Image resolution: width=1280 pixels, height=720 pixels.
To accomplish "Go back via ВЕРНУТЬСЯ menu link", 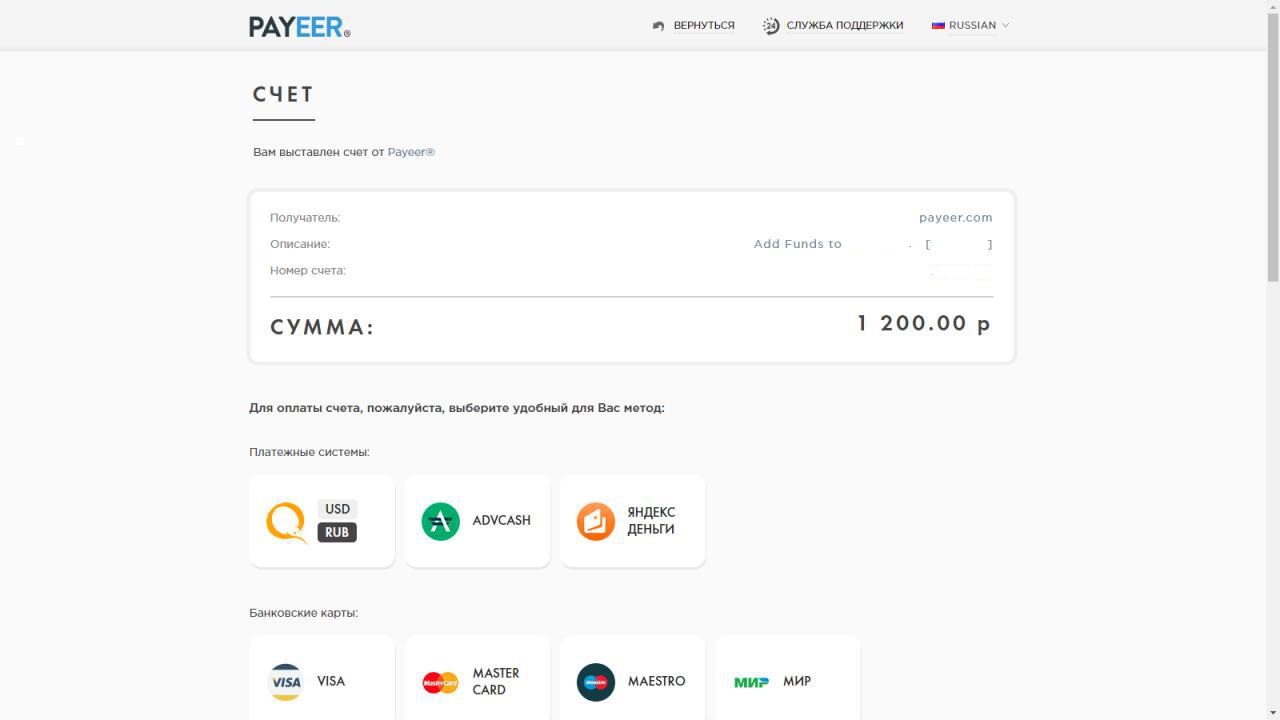I will point(704,26).
